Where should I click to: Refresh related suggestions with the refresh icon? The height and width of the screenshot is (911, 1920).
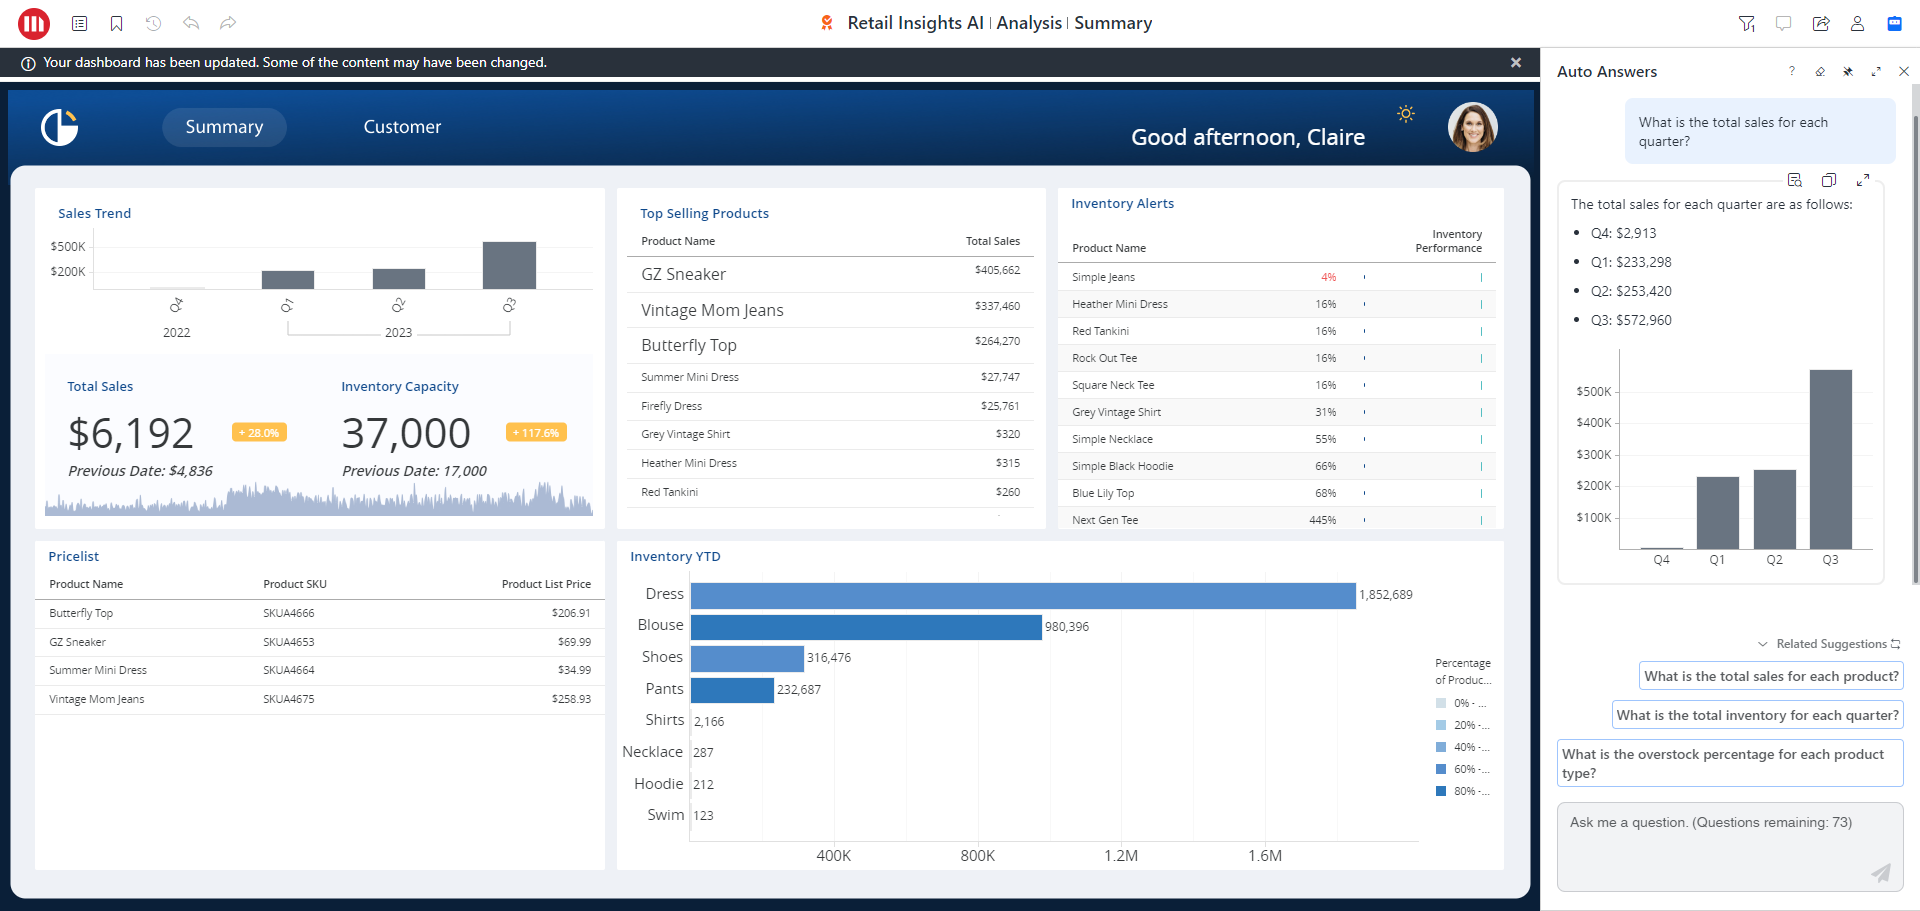(1895, 644)
